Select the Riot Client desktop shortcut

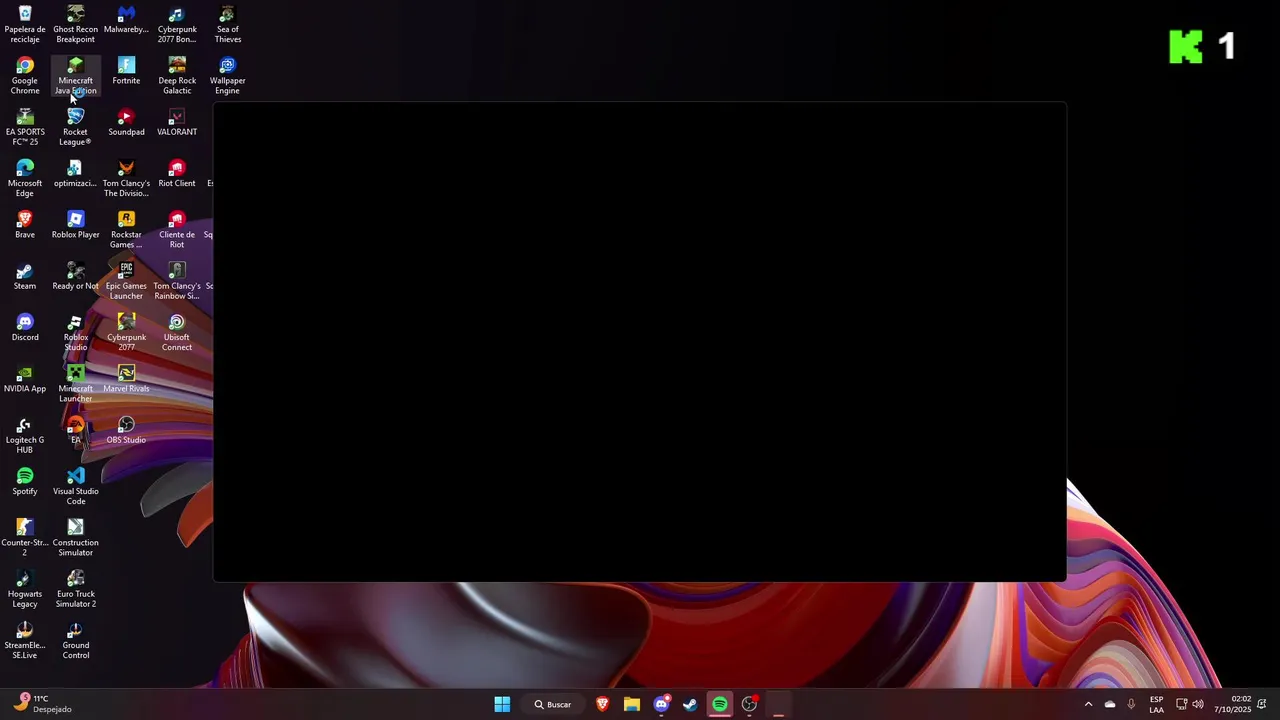pos(177,174)
